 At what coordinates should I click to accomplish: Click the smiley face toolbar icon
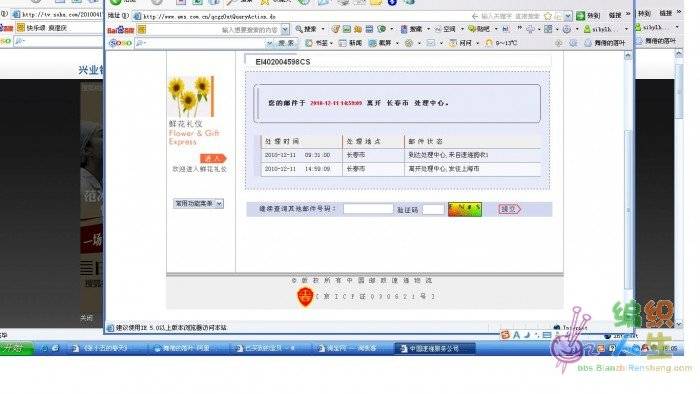point(567,29)
